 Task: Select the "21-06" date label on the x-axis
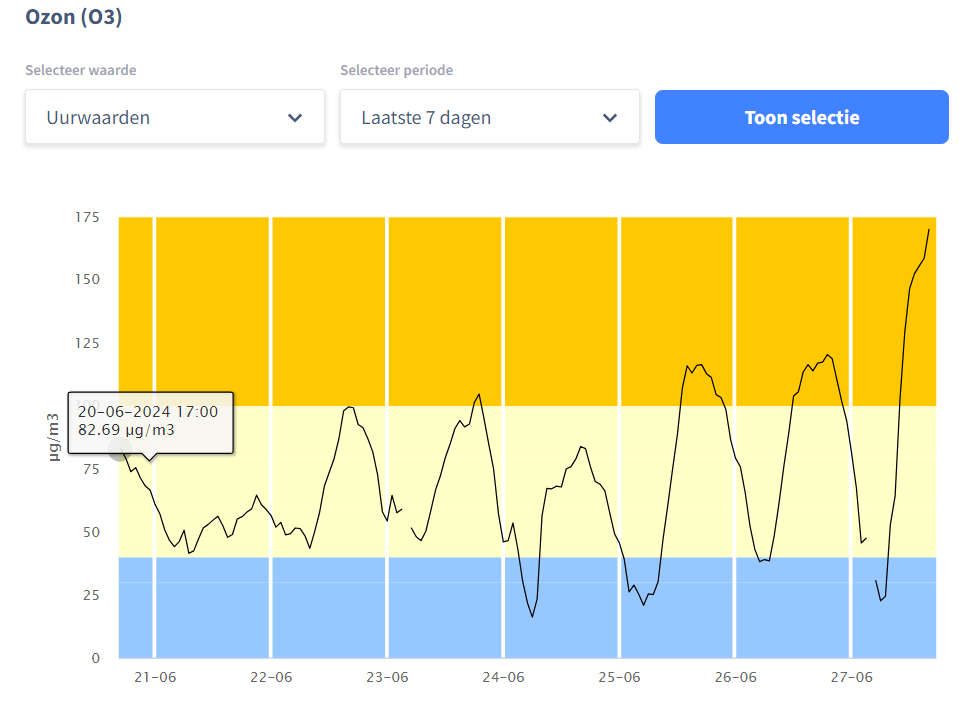[155, 677]
